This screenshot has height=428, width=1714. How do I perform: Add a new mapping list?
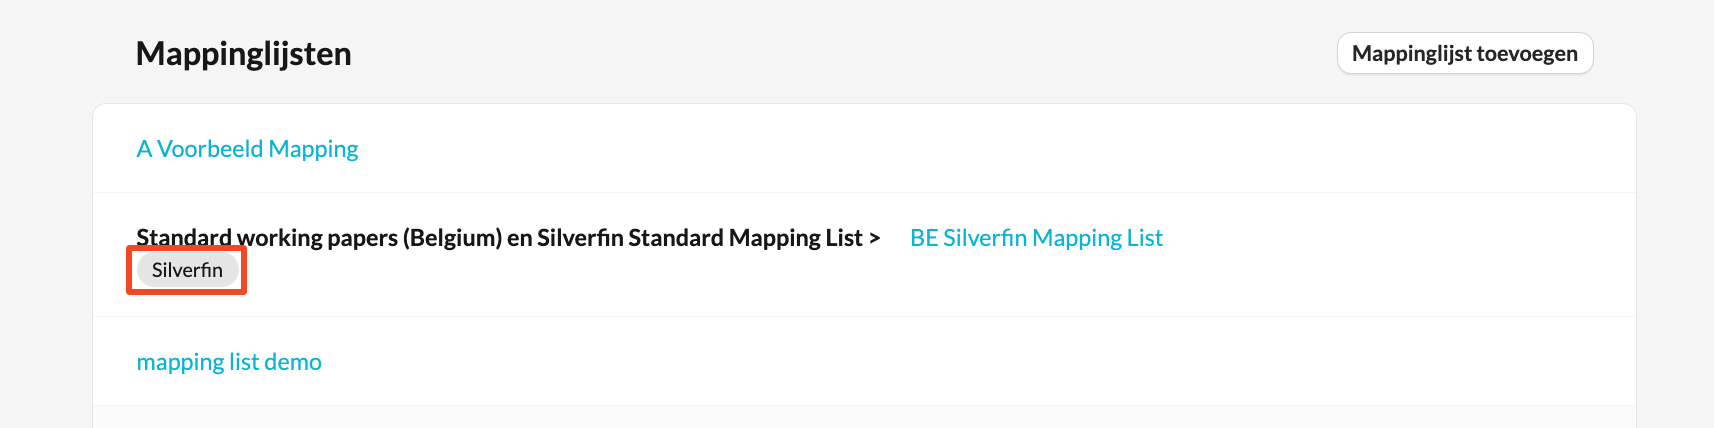tap(1464, 54)
